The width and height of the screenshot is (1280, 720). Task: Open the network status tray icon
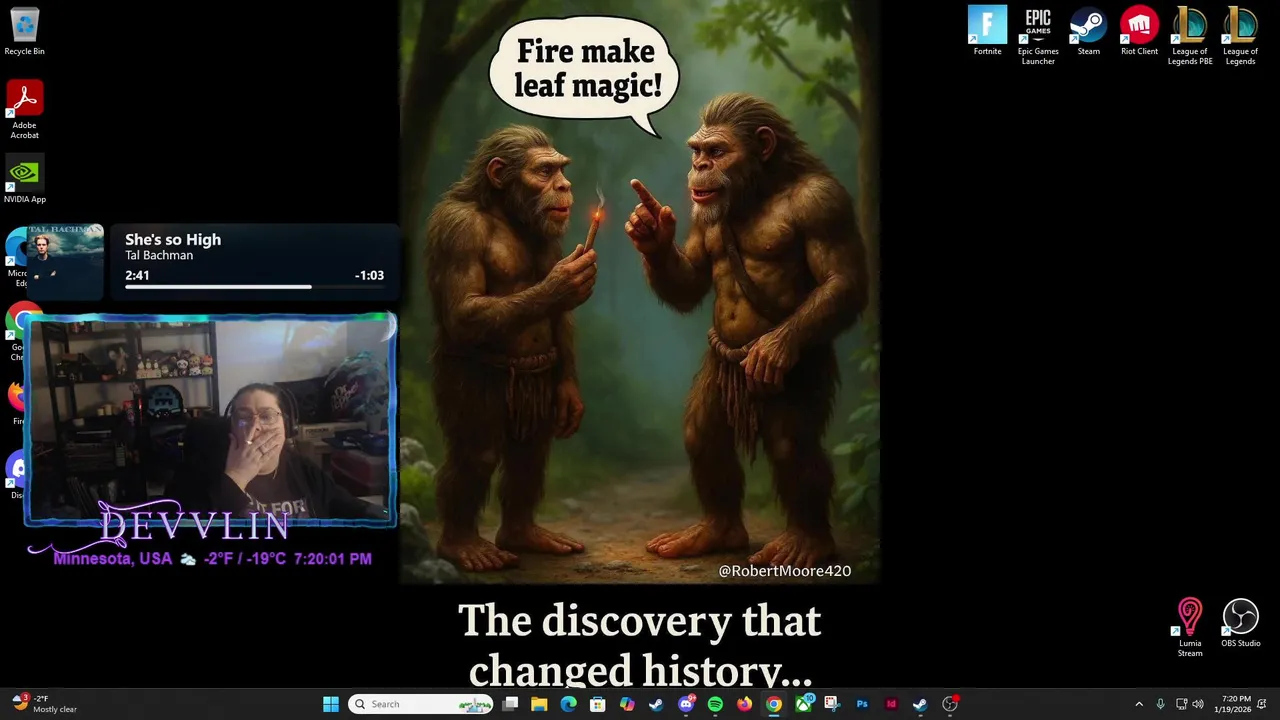pyautogui.click(x=1181, y=704)
